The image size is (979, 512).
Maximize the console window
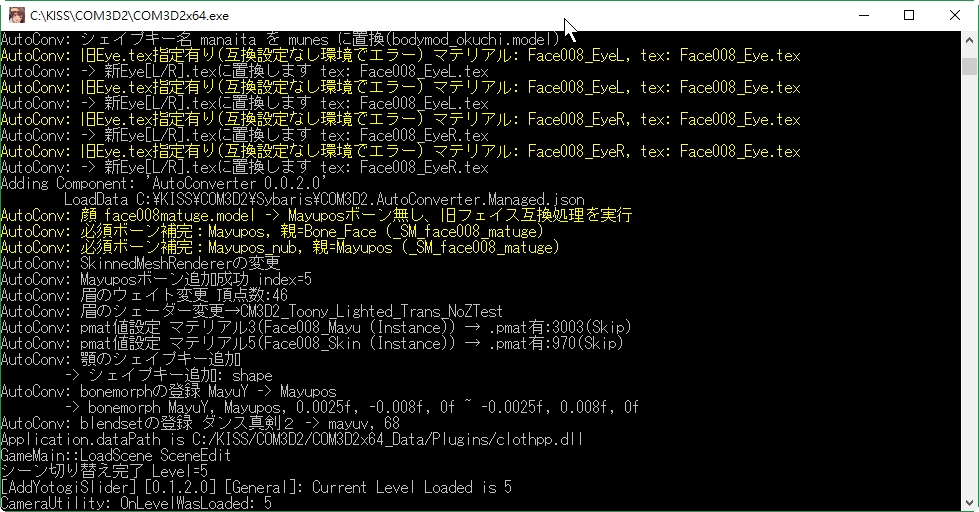point(909,15)
